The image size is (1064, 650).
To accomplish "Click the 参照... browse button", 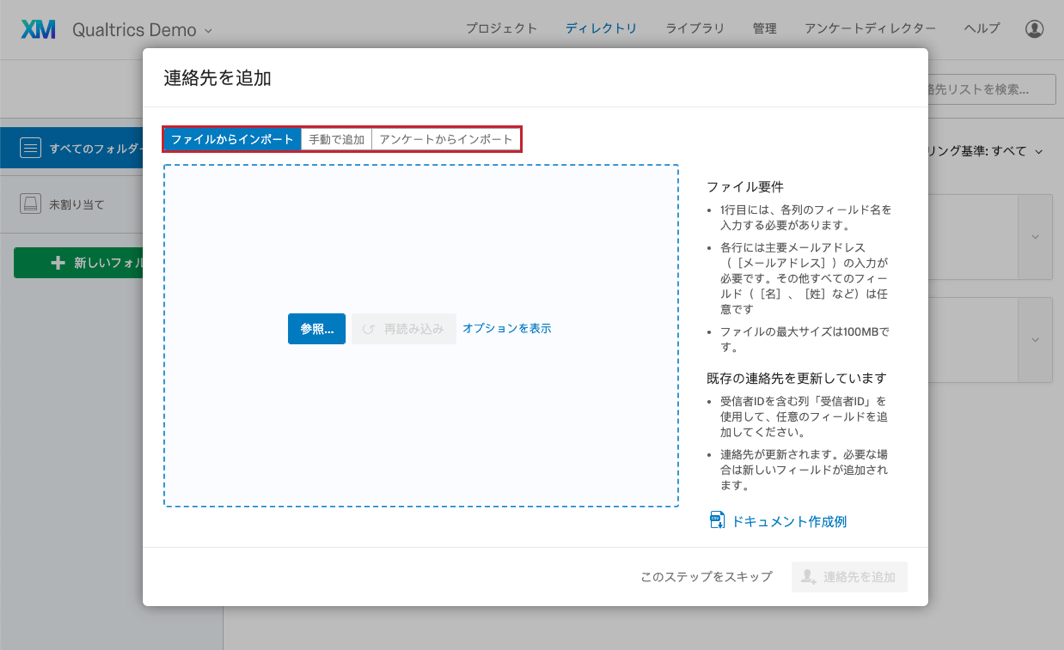I will (316, 328).
